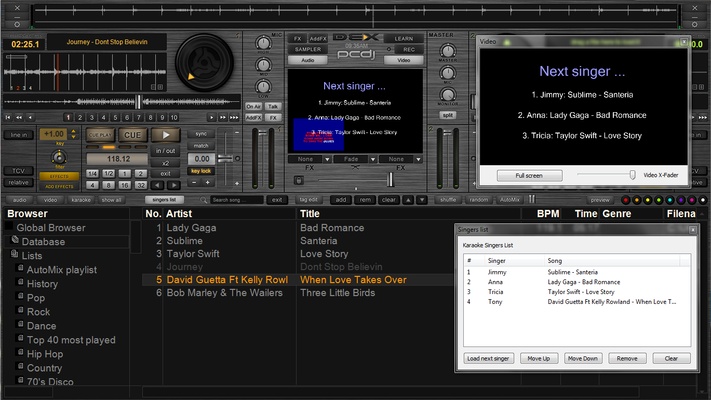Screen dimensions: 711x400
Task: Click the deck 1 spinning platter
Action: (x=204, y=63)
